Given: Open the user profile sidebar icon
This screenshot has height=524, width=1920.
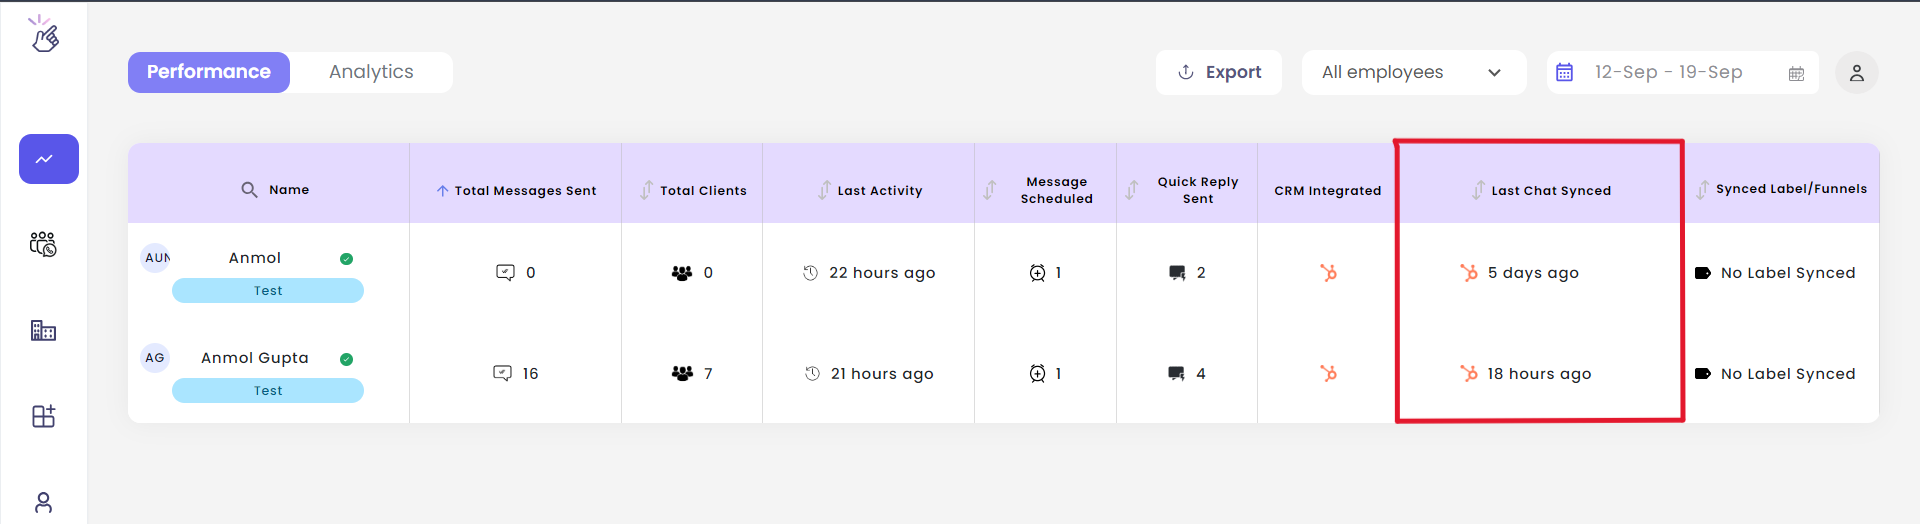Looking at the screenshot, I should (x=43, y=502).
